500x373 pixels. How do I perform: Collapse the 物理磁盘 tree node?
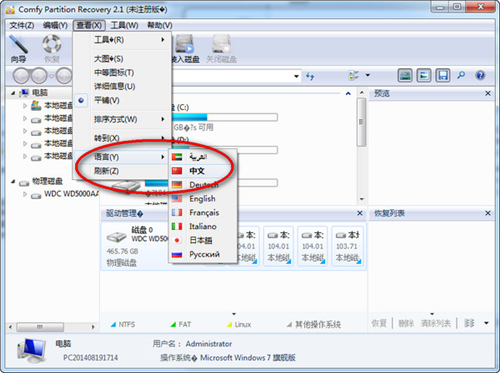pos(13,182)
